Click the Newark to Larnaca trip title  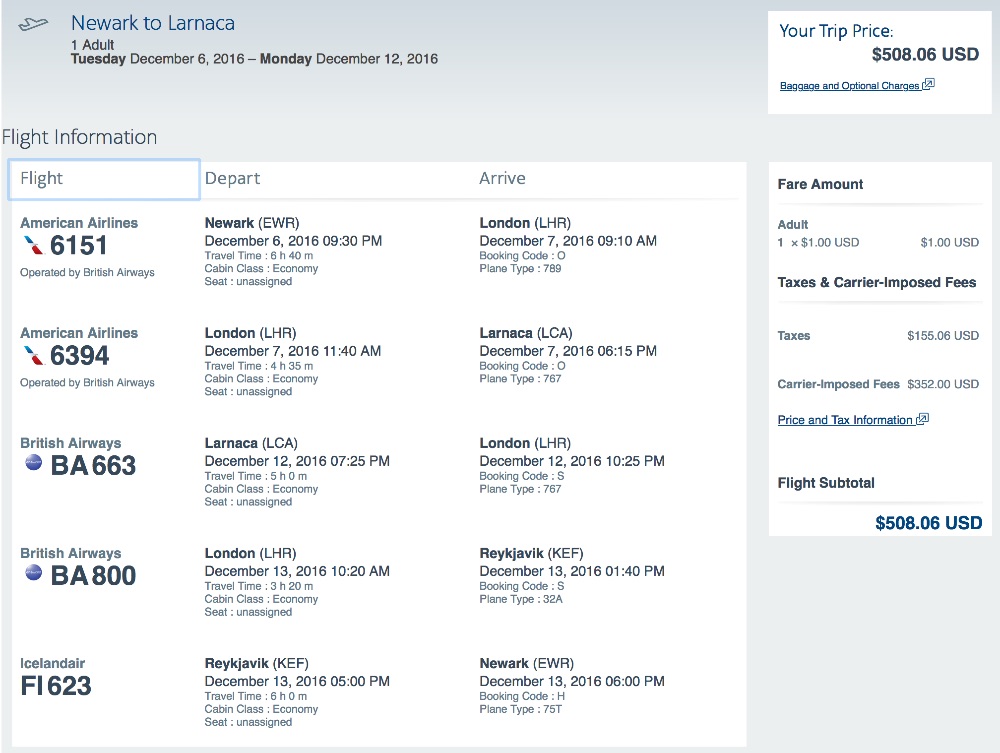(153, 22)
